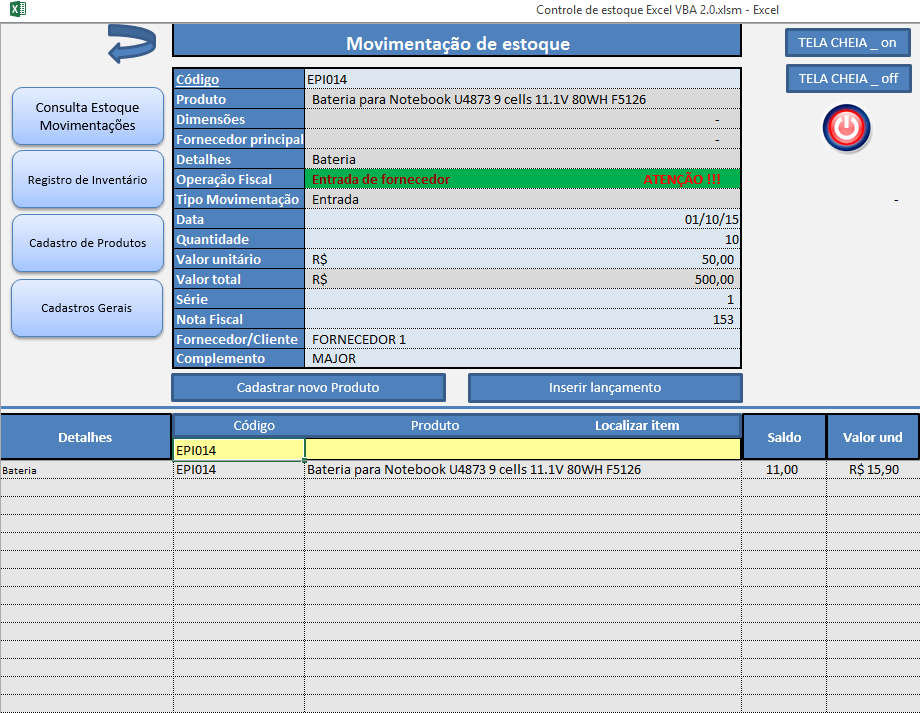Select the Código field with EPI014
Screen dimensions: 920x713
pyautogui.click(x=522, y=79)
